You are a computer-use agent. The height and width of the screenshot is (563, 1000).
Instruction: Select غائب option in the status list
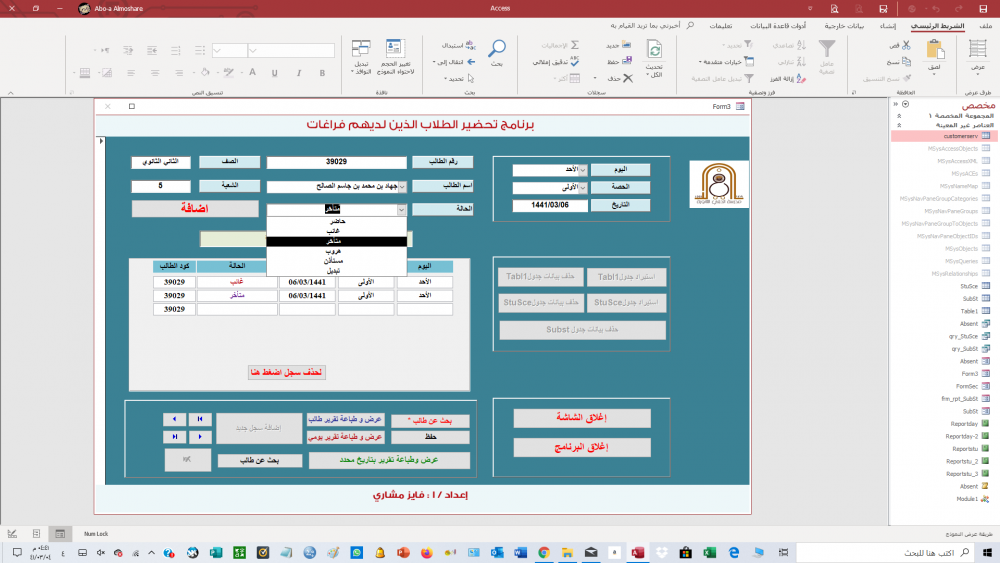(337, 231)
